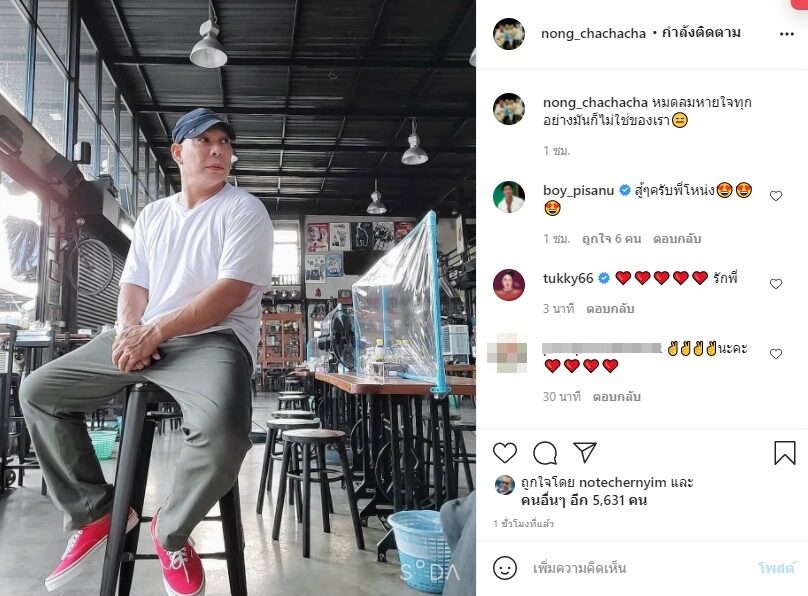808x596 pixels.
Task: Open emoji picker smiley icon
Action: [504, 568]
